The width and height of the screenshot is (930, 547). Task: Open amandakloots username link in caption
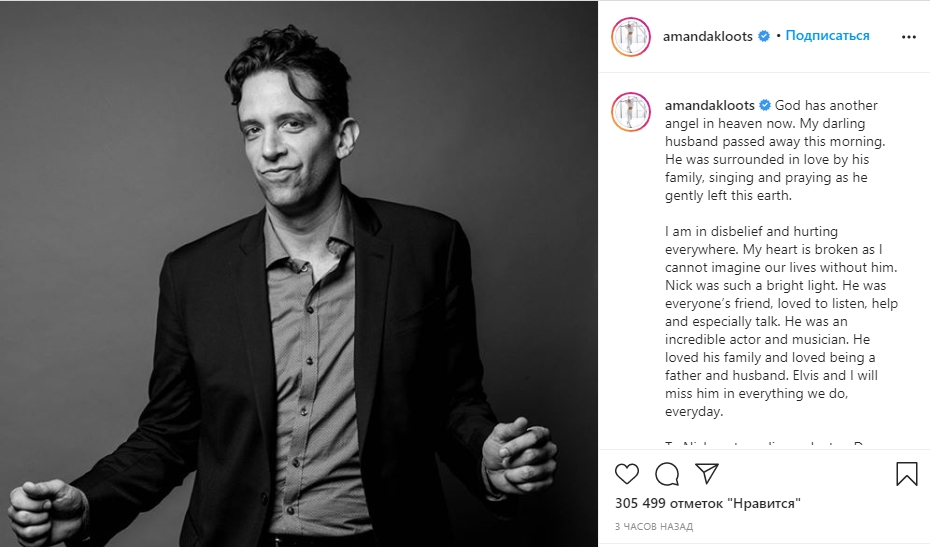point(709,105)
